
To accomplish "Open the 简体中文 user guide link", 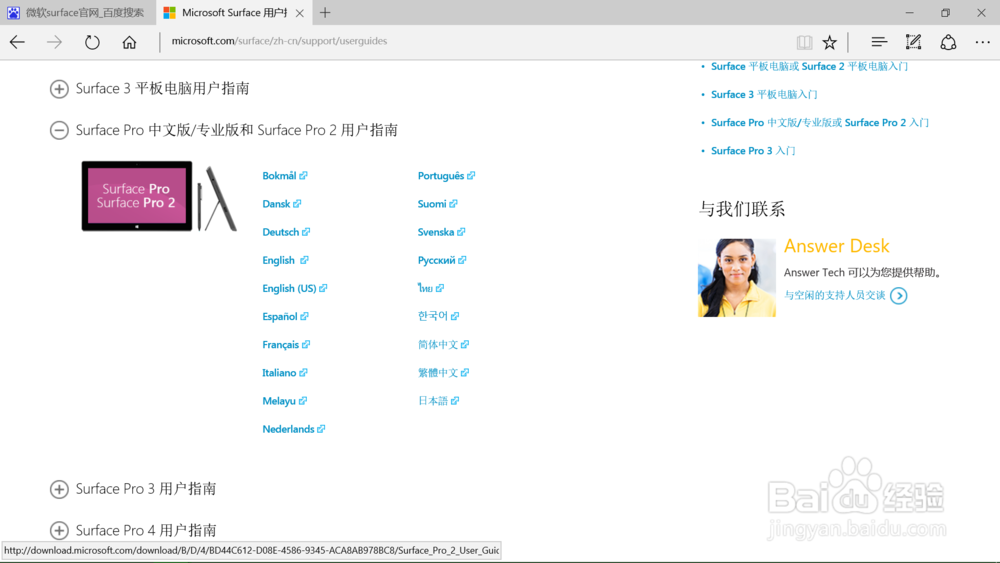I will (x=443, y=344).
